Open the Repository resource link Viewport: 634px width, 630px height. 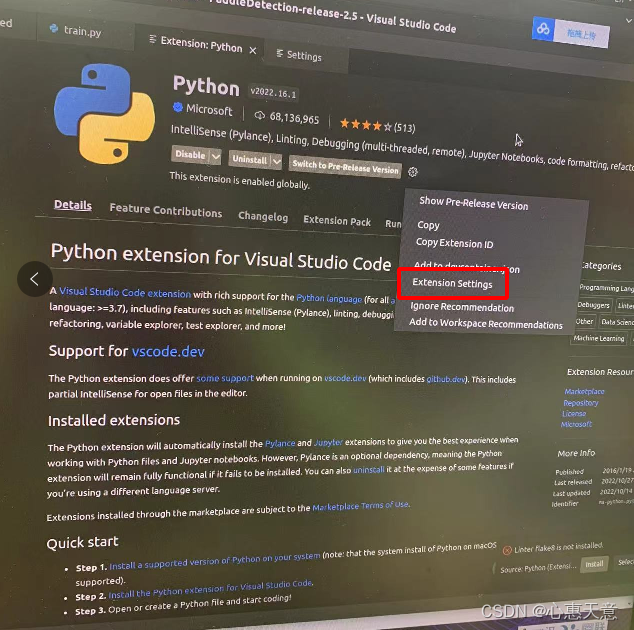click(581, 403)
